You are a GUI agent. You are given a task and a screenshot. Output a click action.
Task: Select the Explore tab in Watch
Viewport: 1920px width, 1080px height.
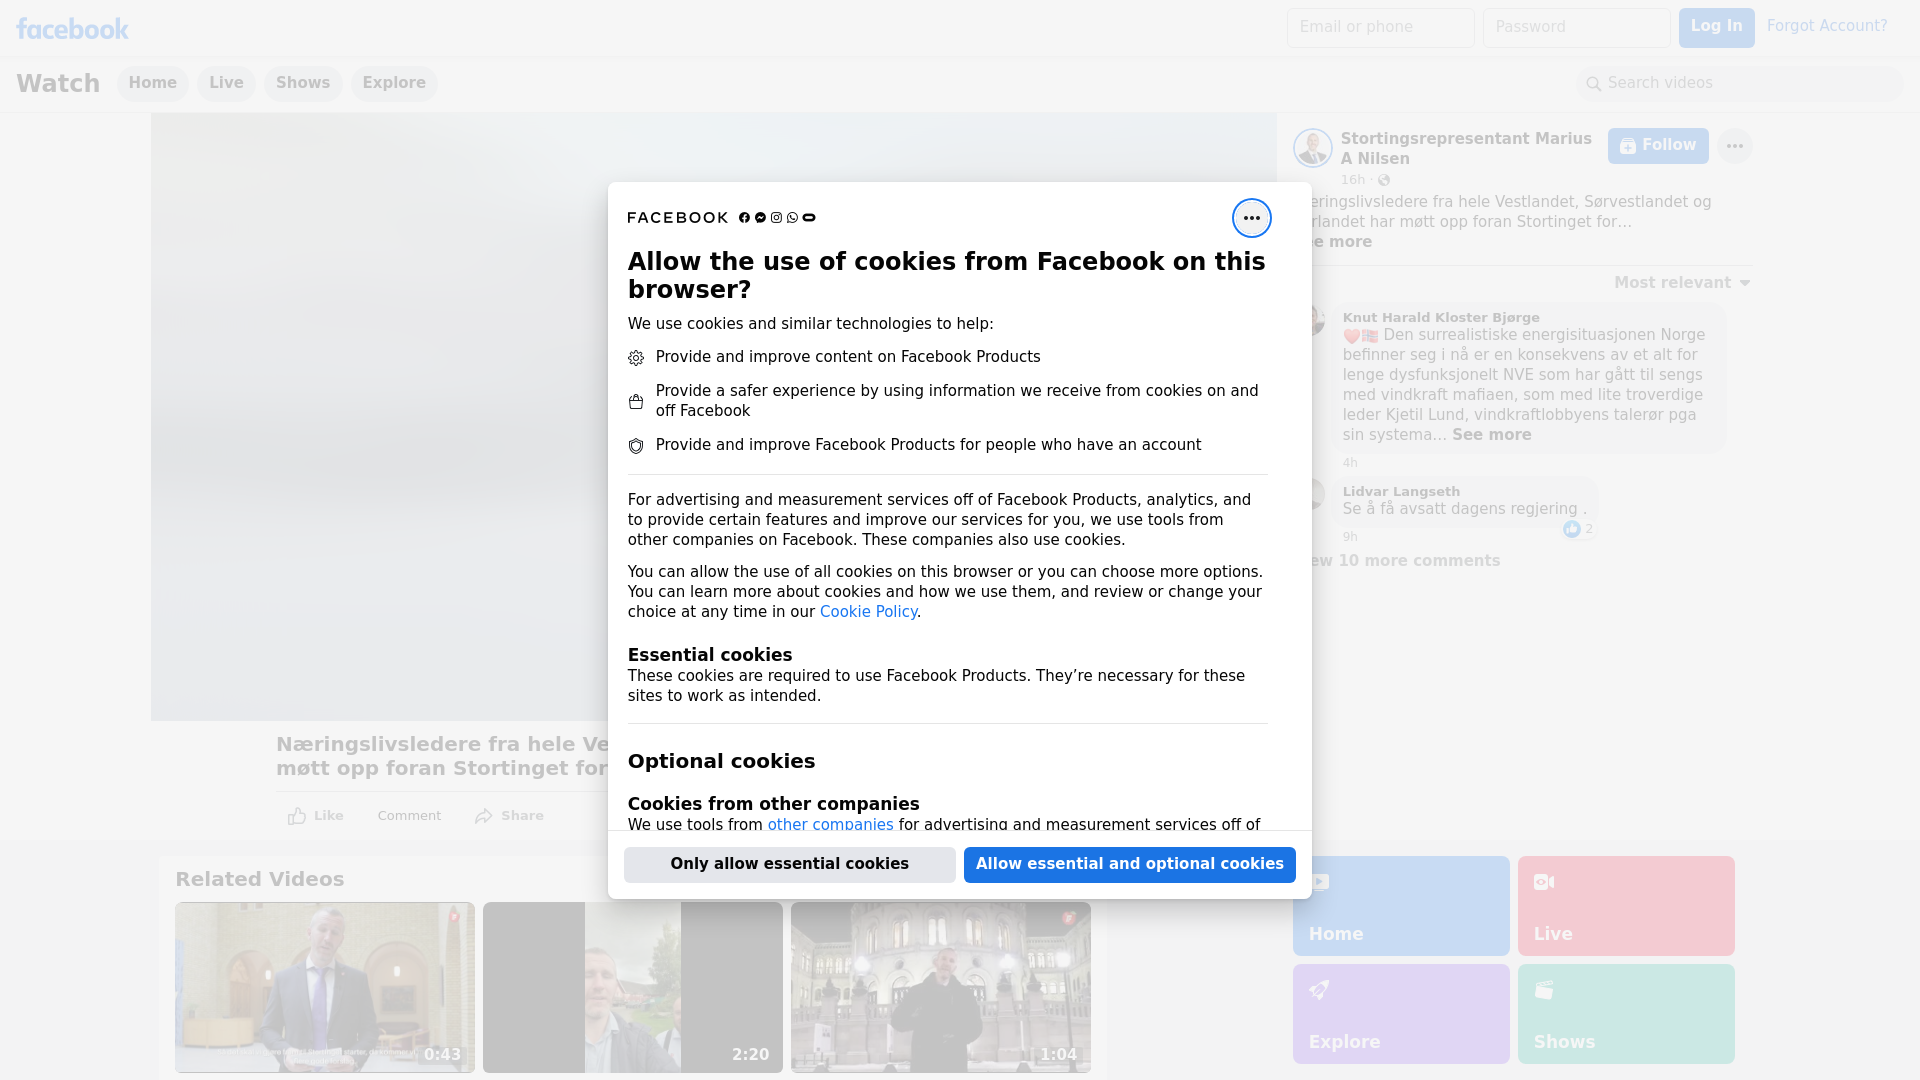[393, 83]
